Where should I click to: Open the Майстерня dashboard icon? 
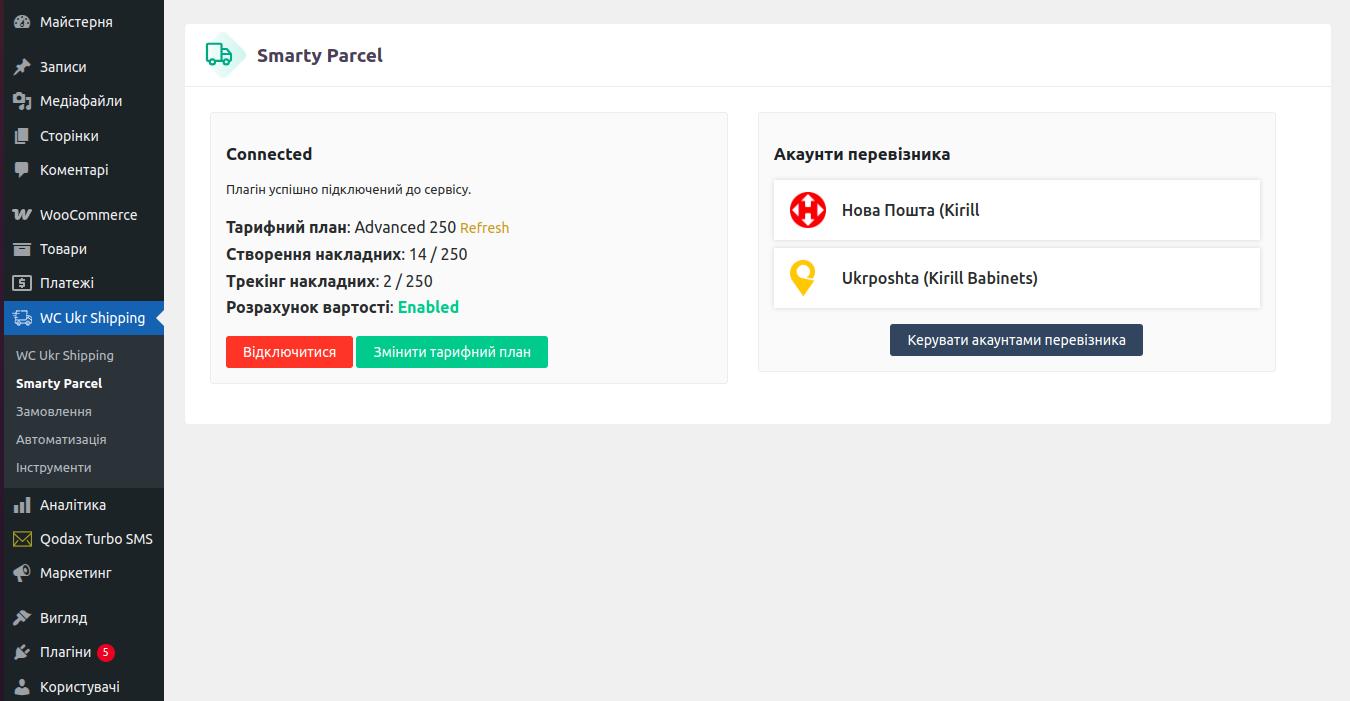tap(22, 22)
